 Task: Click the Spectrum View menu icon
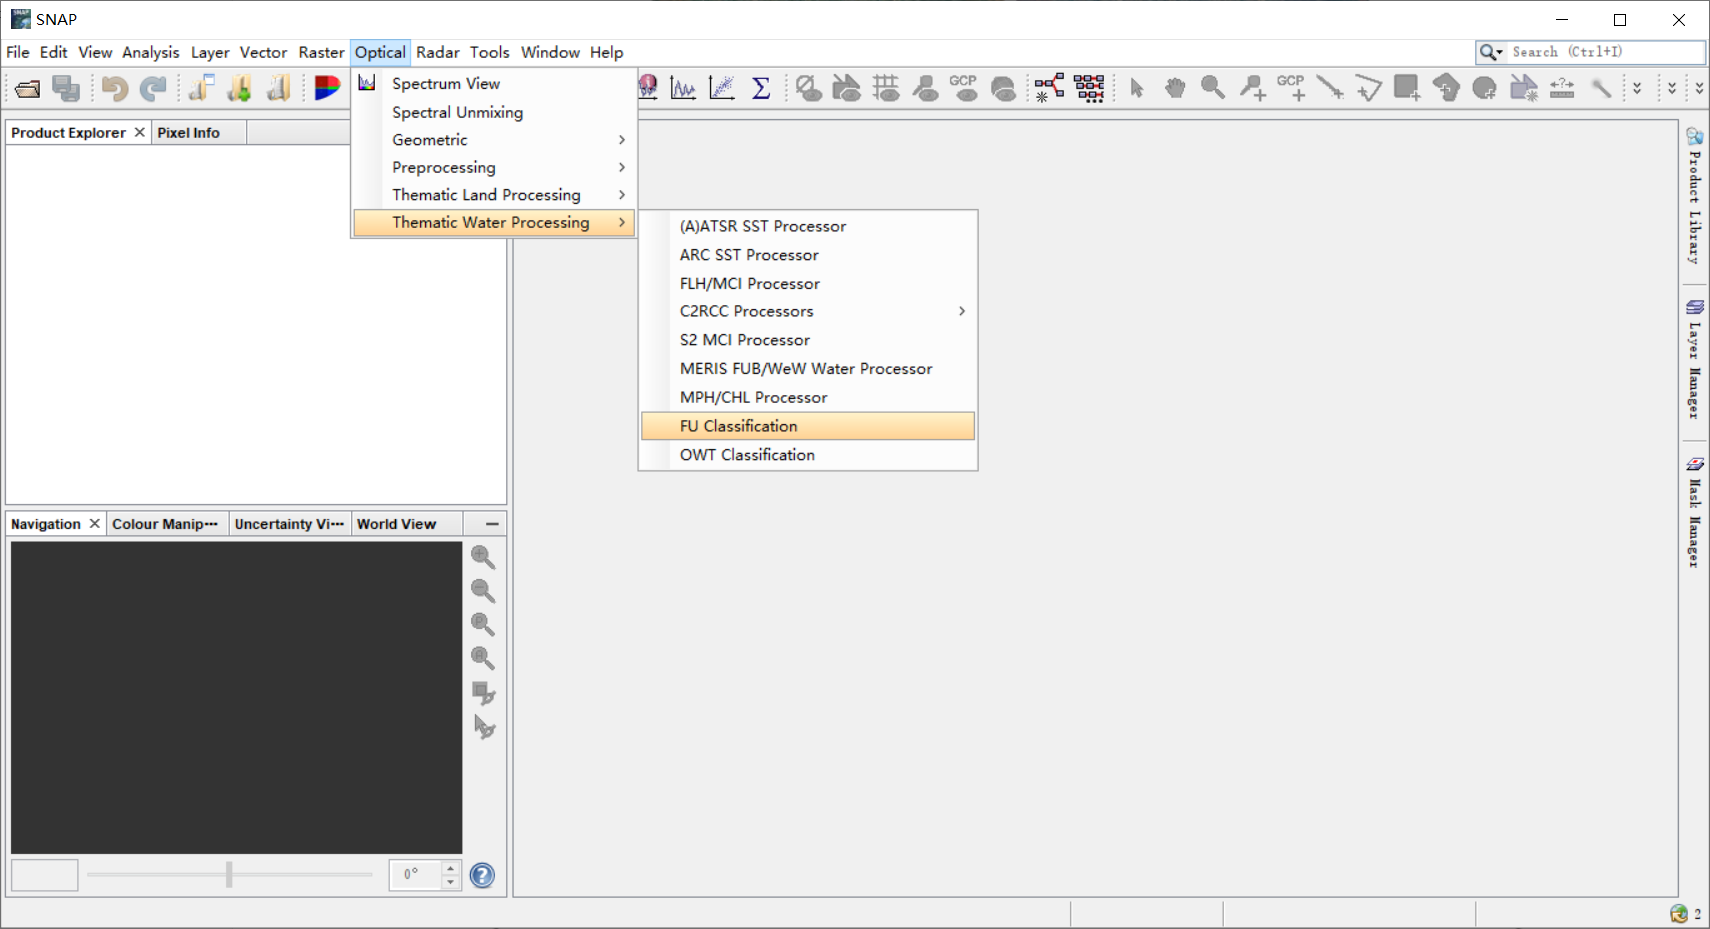(x=367, y=83)
